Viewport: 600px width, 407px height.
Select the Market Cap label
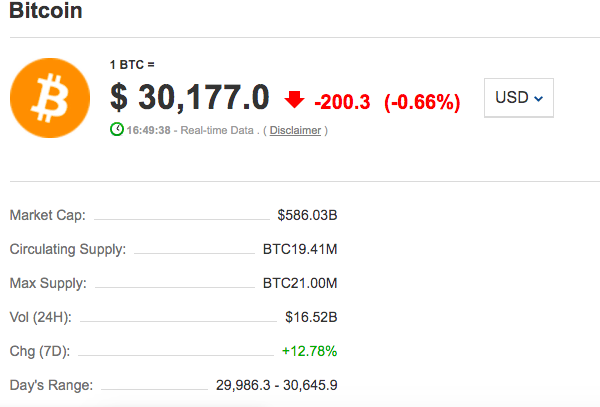[47, 215]
